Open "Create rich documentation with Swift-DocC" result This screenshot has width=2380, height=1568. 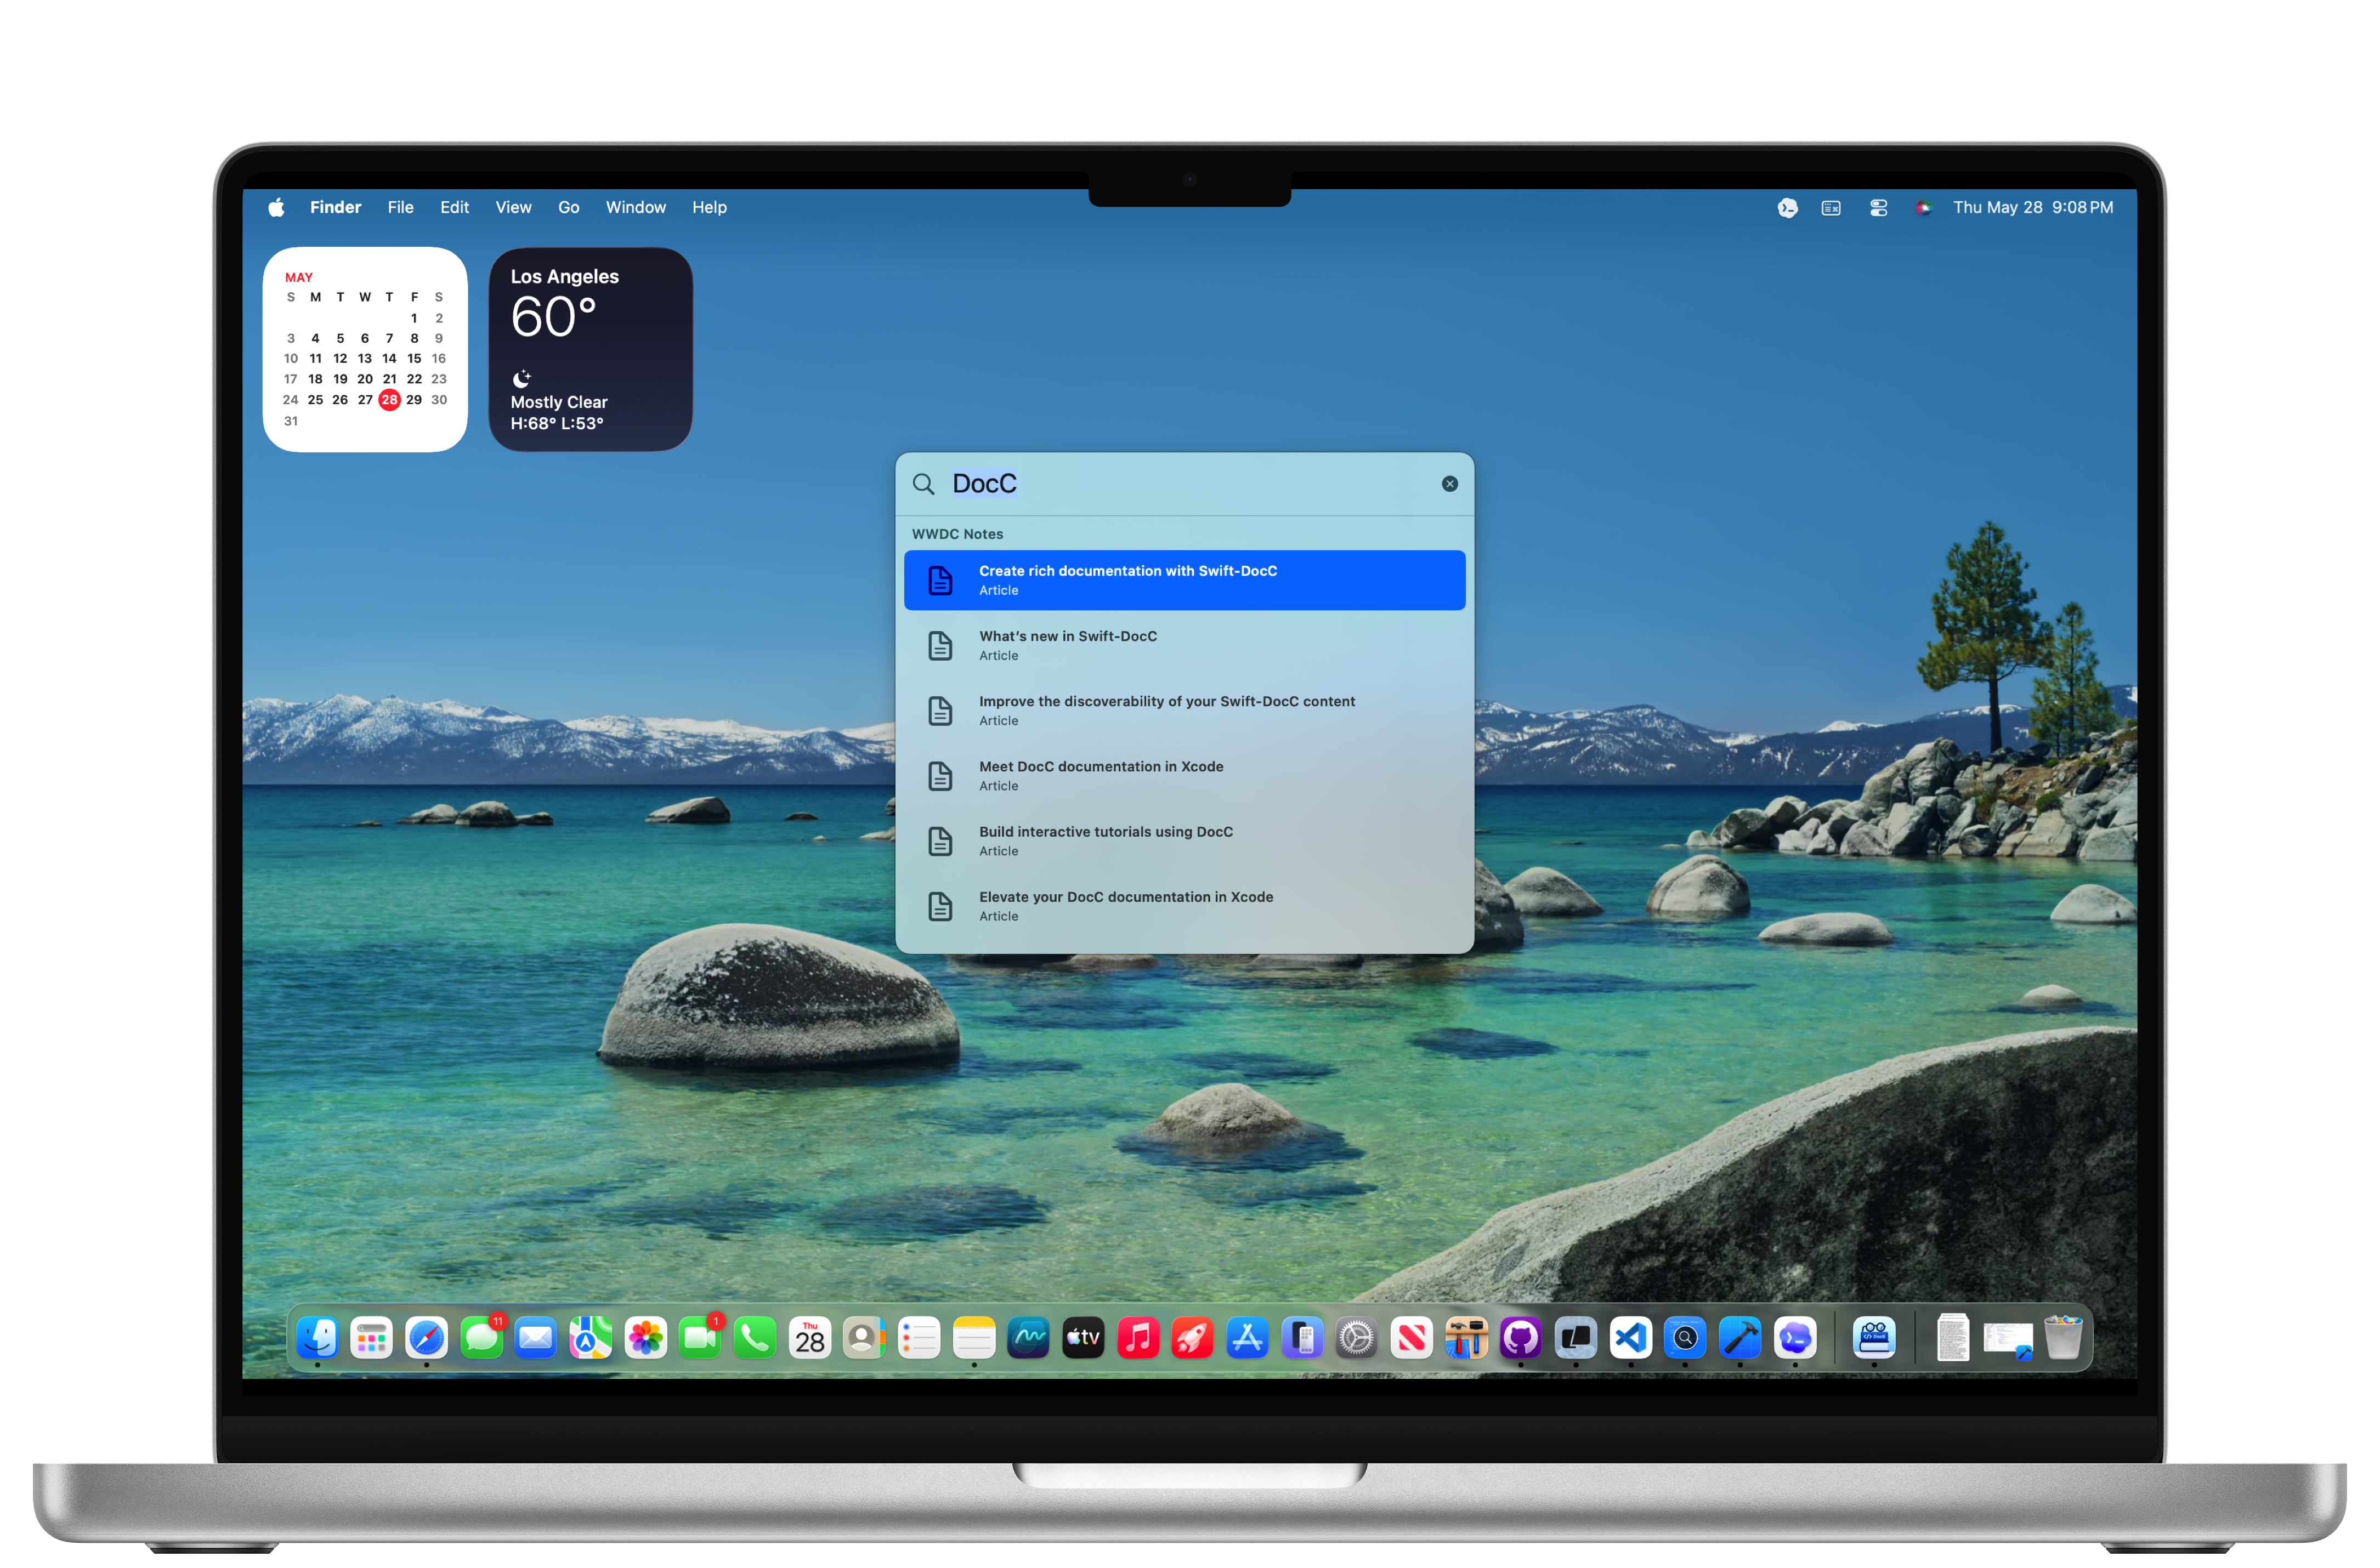(x=1184, y=580)
